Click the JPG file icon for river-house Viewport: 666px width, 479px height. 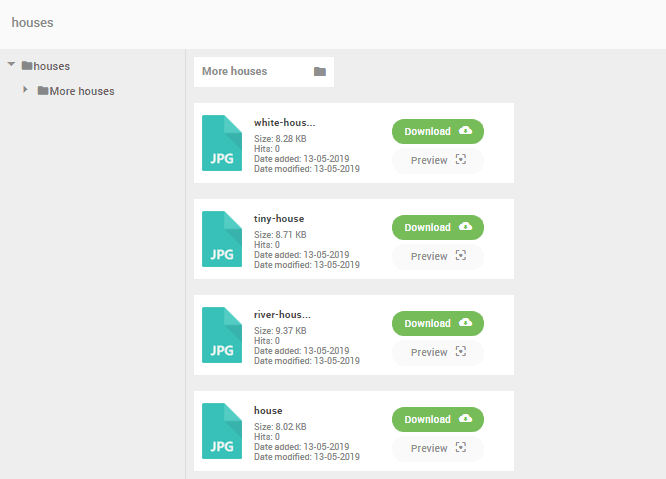[x=222, y=335]
